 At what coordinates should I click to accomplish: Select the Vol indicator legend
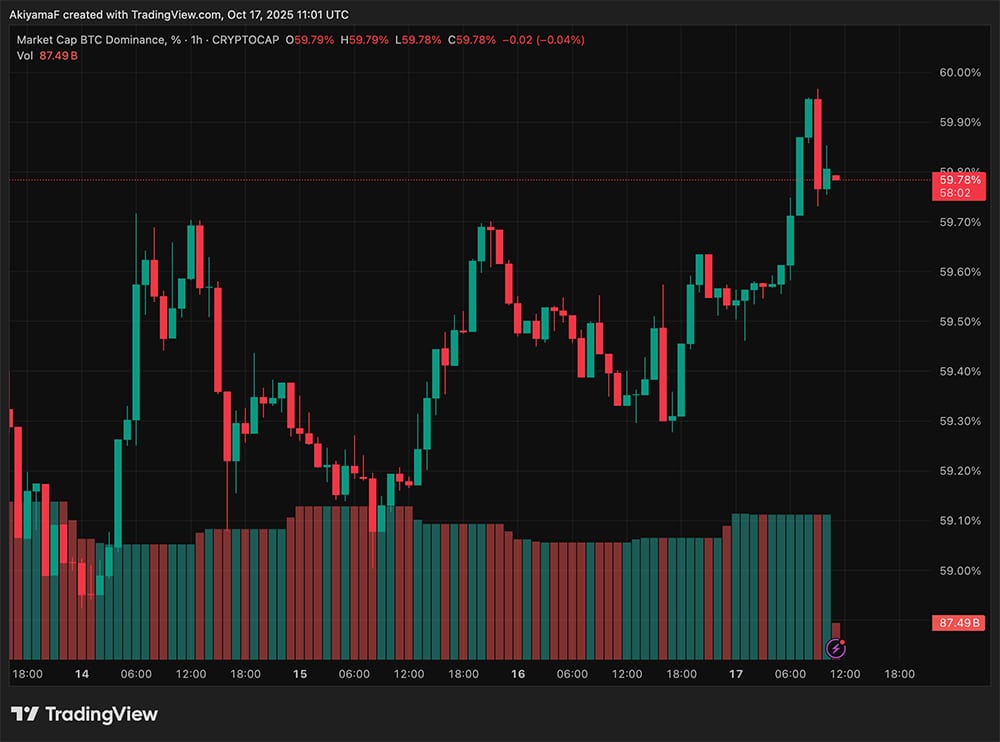[26, 55]
